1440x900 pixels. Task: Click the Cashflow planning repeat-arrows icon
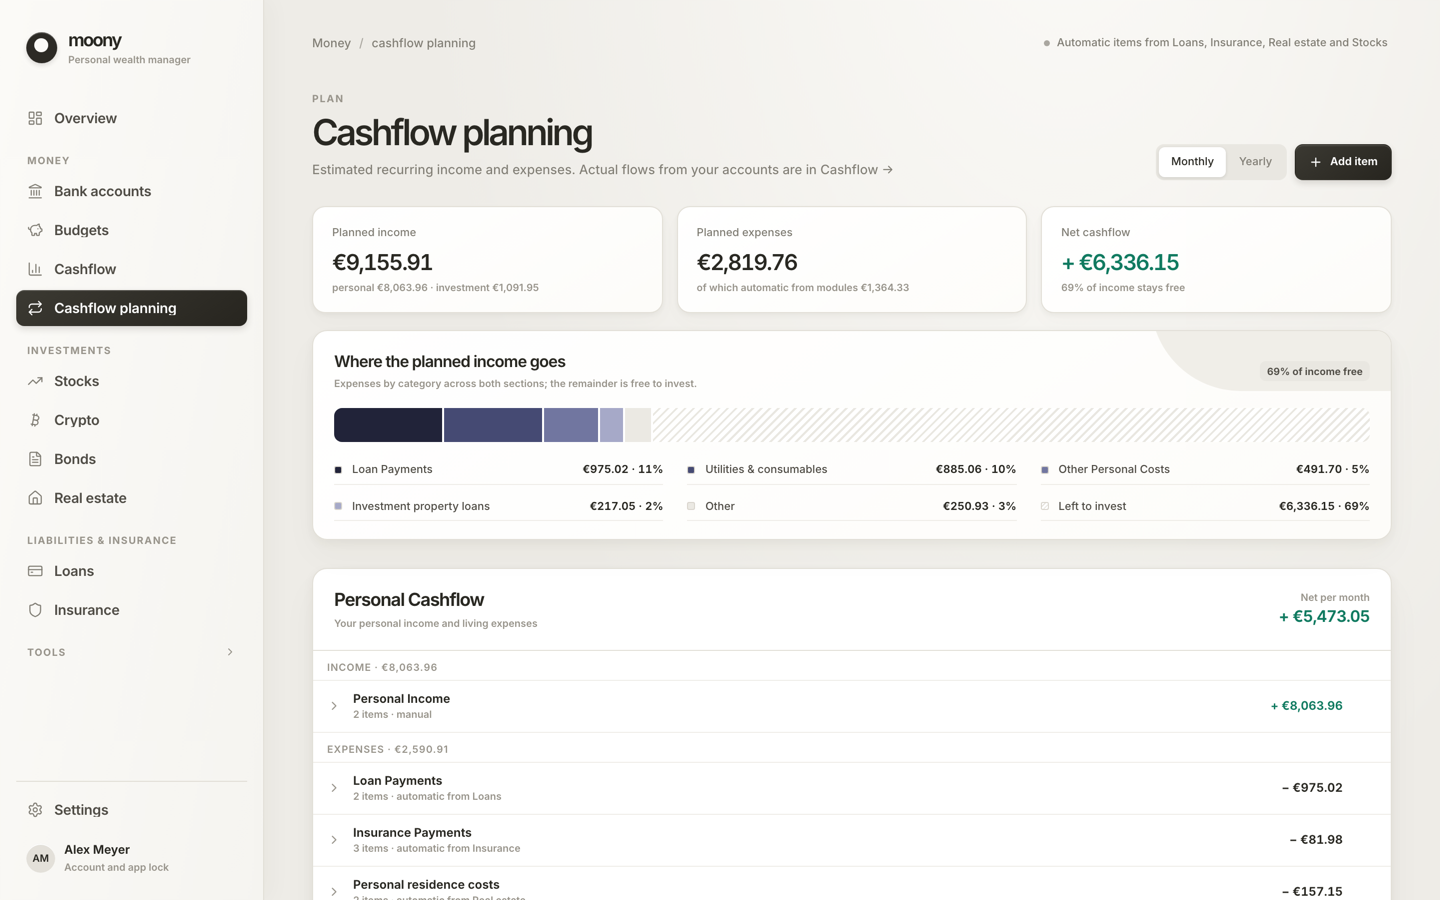[x=35, y=308]
